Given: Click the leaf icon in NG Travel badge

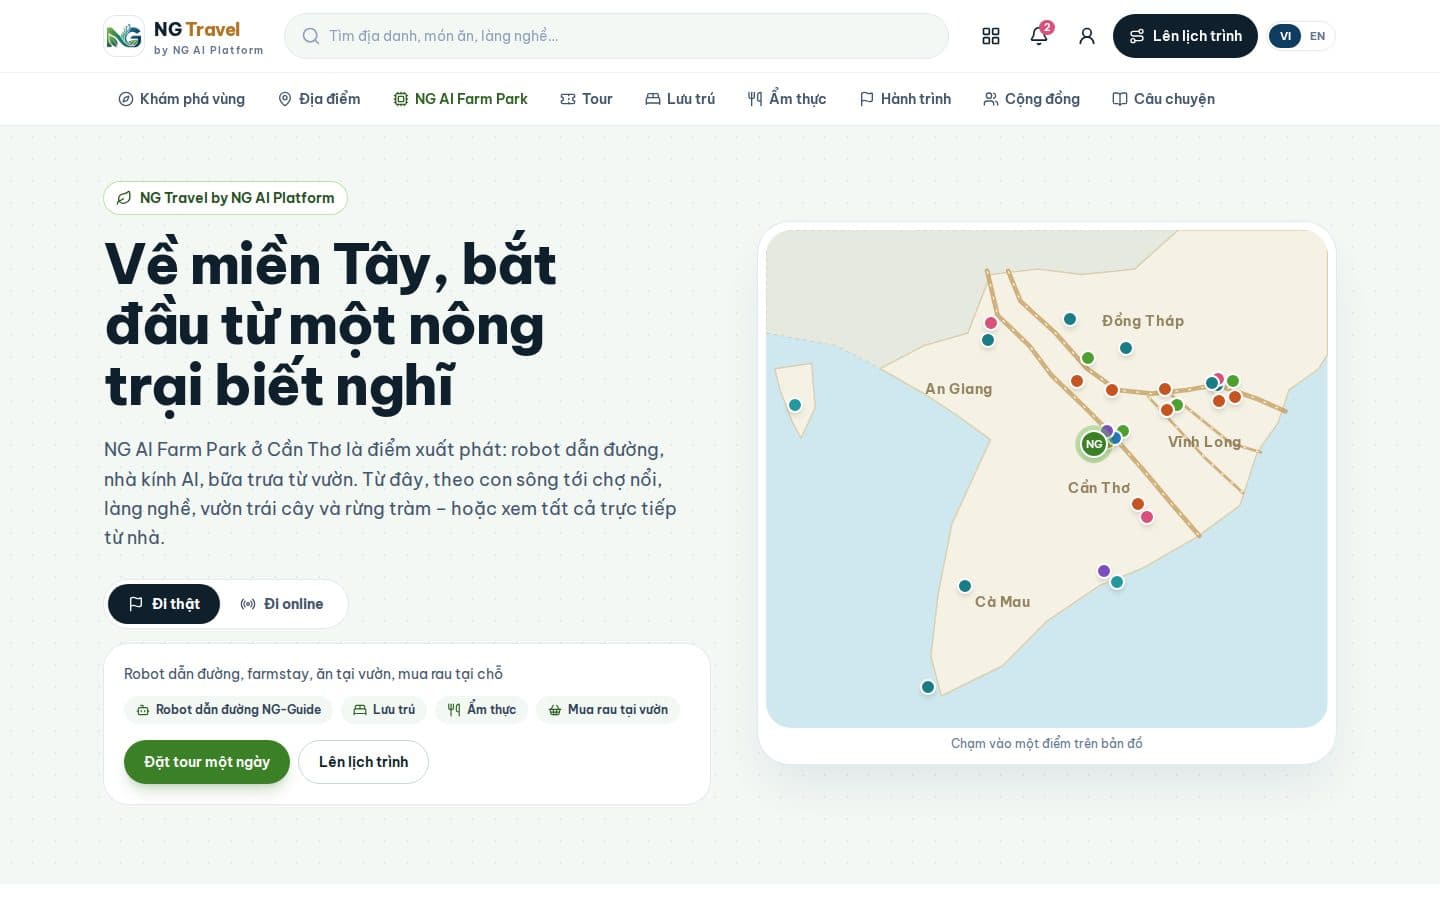Looking at the screenshot, I should tap(124, 198).
